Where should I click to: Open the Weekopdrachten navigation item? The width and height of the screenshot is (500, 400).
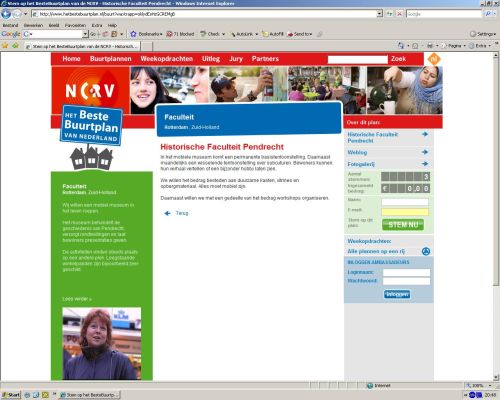[x=167, y=59]
